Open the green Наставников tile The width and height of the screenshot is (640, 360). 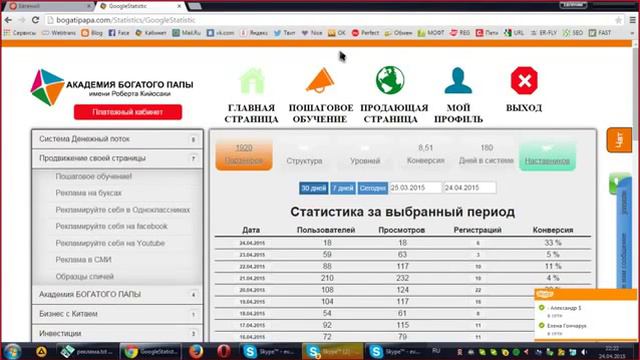[x=547, y=155]
